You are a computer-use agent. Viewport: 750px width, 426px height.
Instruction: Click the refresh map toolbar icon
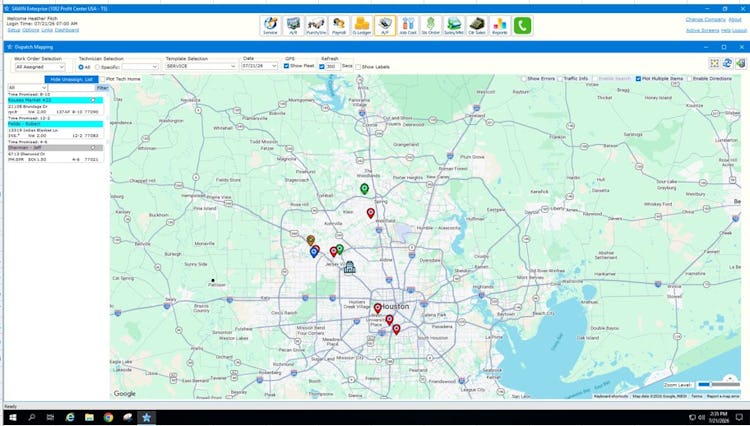click(727, 63)
